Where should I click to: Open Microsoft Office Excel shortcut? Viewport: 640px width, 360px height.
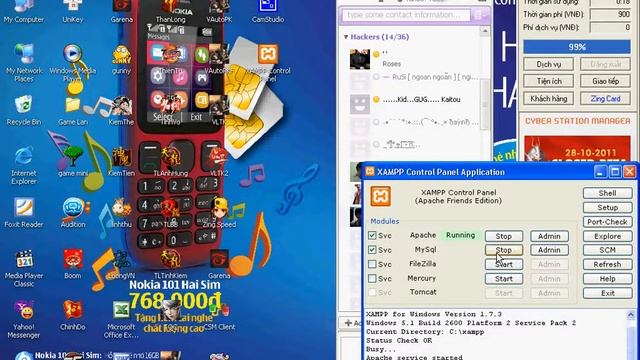click(x=121, y=320)
